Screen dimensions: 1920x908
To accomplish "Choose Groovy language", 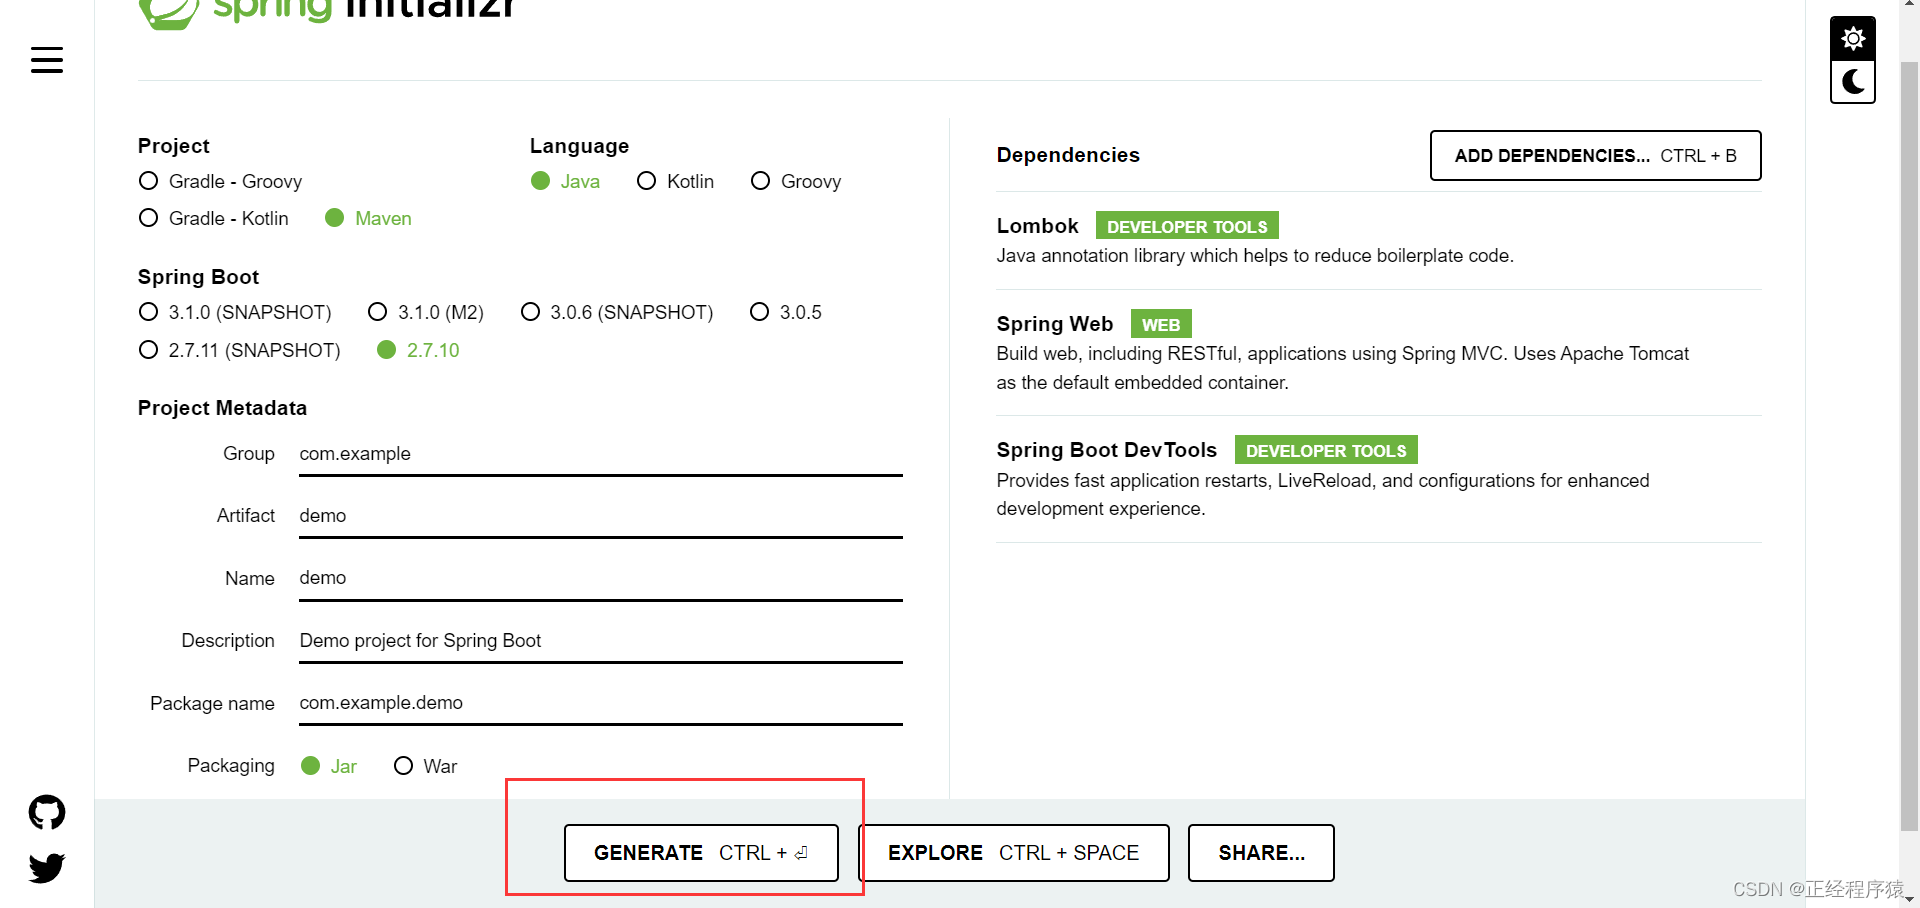I will [x=796, y=181].
